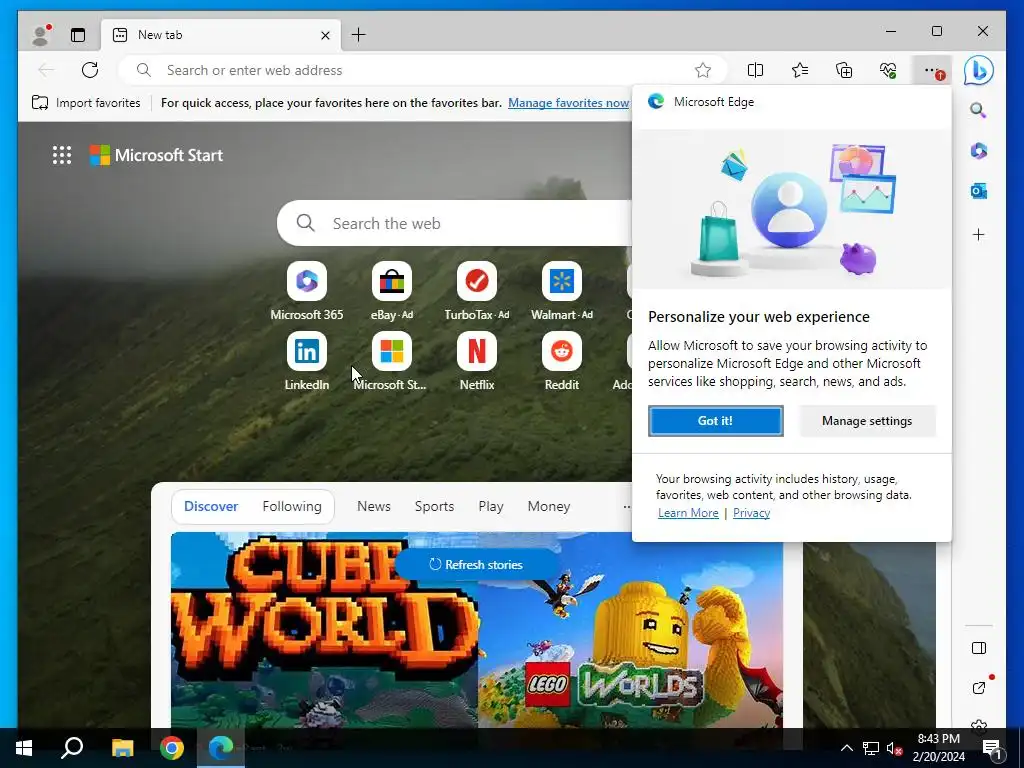The width and height of the screenshot is (1024, 768).
Task: Open the Sports feed tab
Action: (x=434, y=506)
